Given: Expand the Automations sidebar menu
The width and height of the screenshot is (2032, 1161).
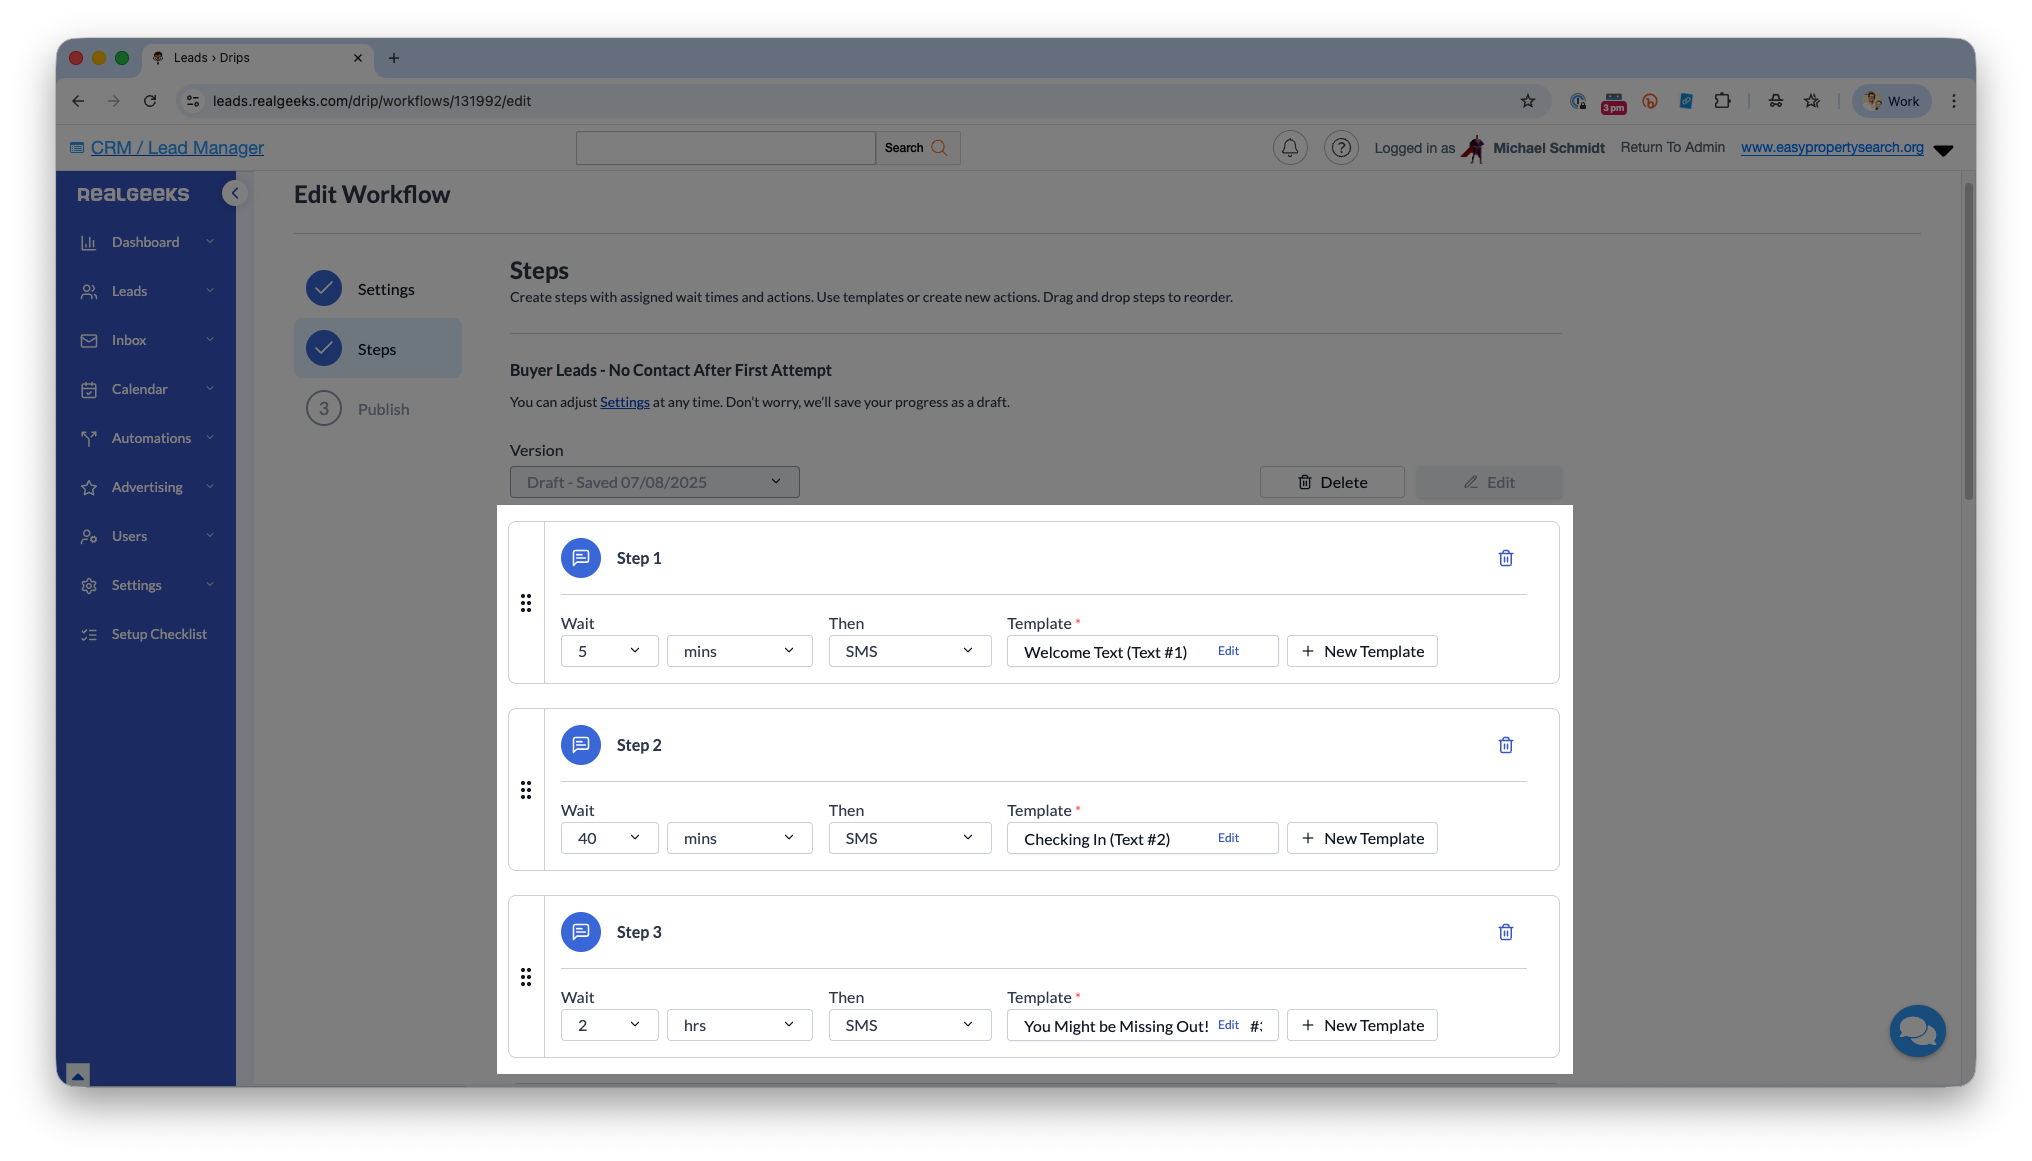Looking at the screenshot, I should [x=150, y=438].
